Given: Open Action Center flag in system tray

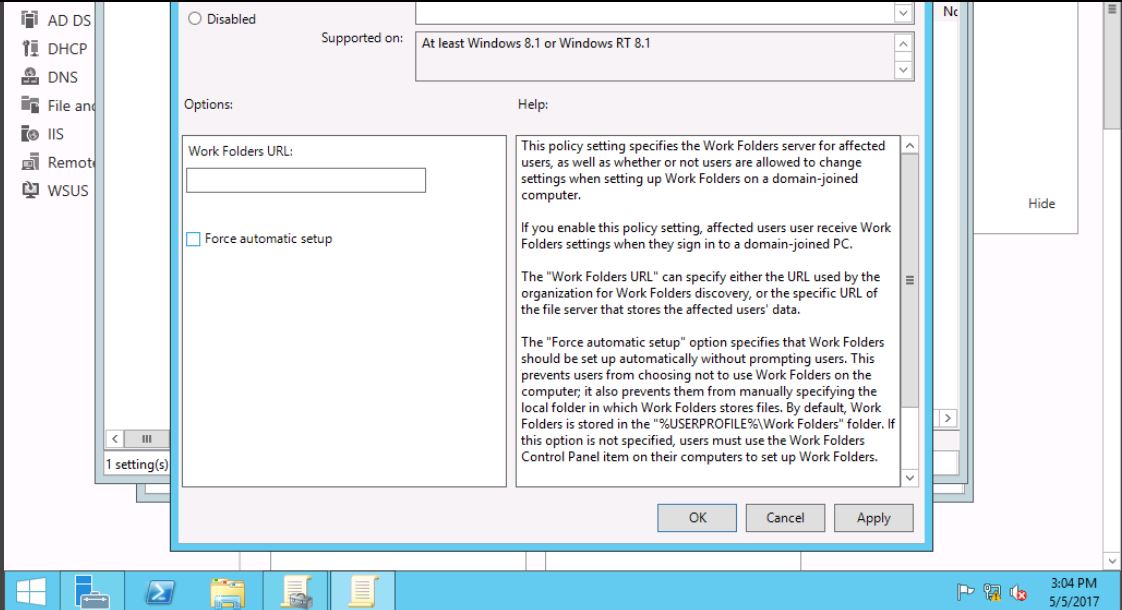Looking at the screenshot, I should (x=964, y=590).
